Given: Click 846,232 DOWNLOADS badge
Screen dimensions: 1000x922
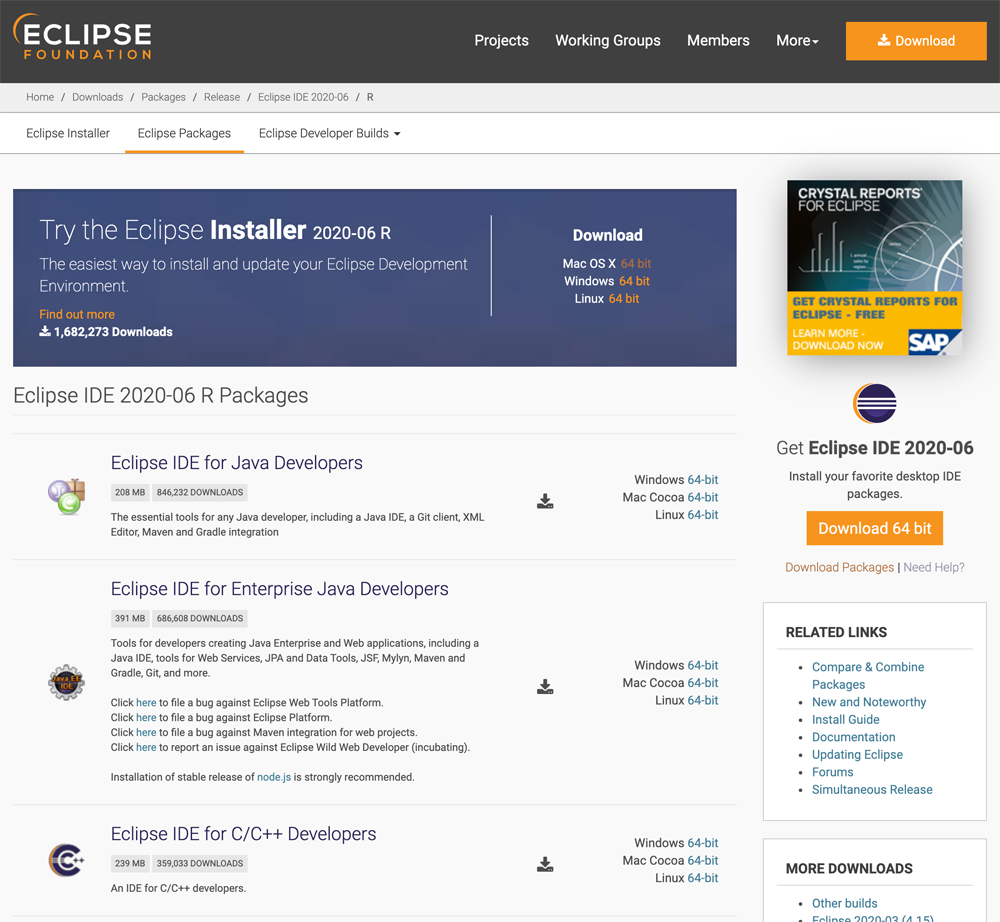Looking at the screenshot, I should 200,492.
